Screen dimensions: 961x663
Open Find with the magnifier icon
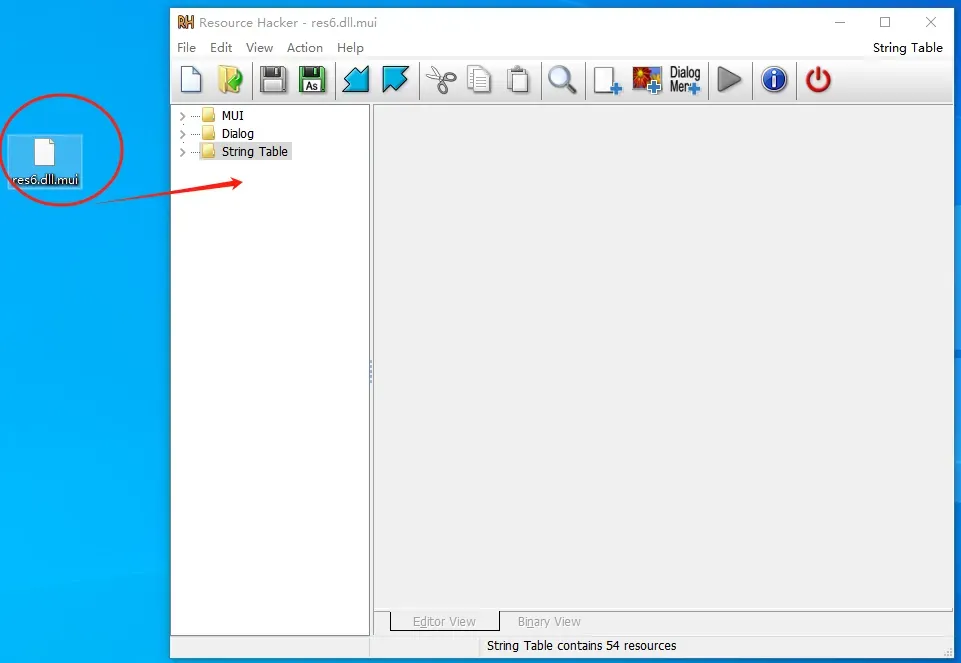pos(562,80)
